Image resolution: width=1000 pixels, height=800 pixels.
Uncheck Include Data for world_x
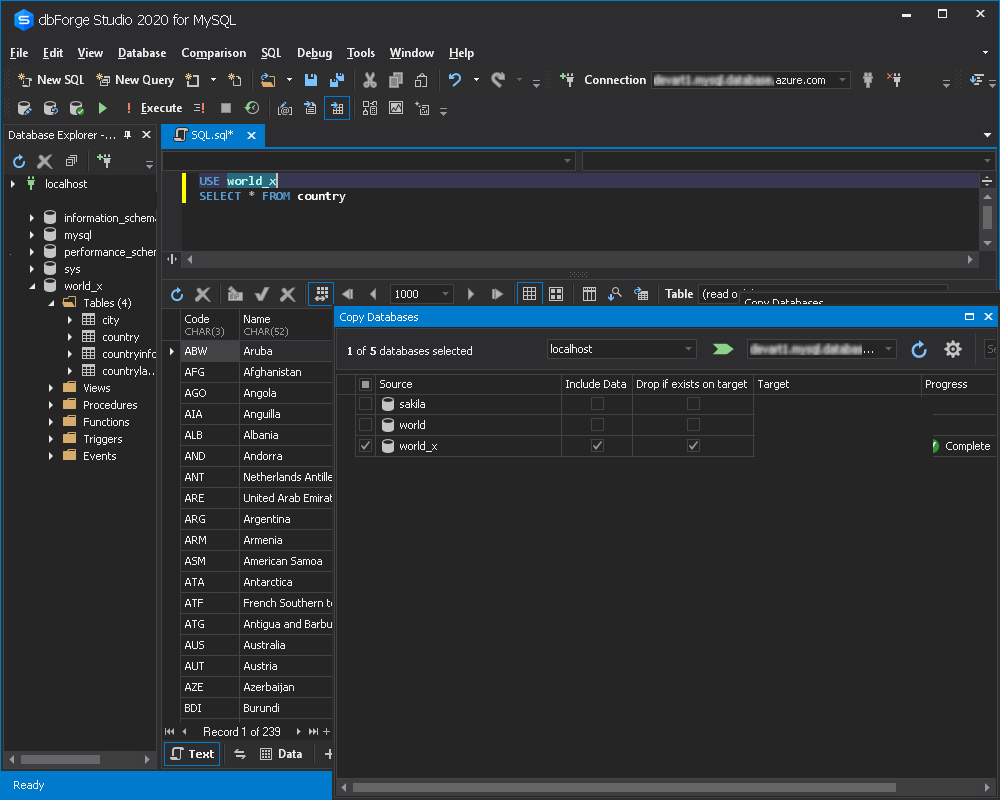tap(597, 445)
